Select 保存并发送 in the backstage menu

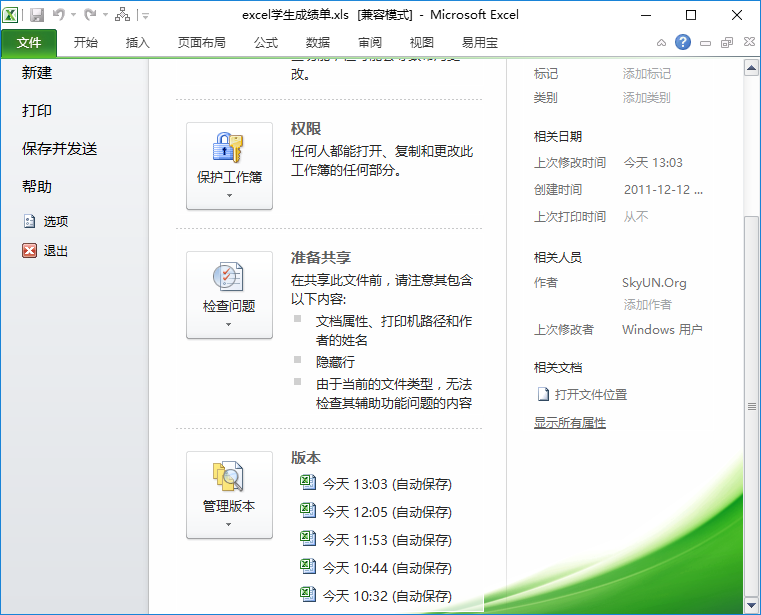click(x=60, y=149)
